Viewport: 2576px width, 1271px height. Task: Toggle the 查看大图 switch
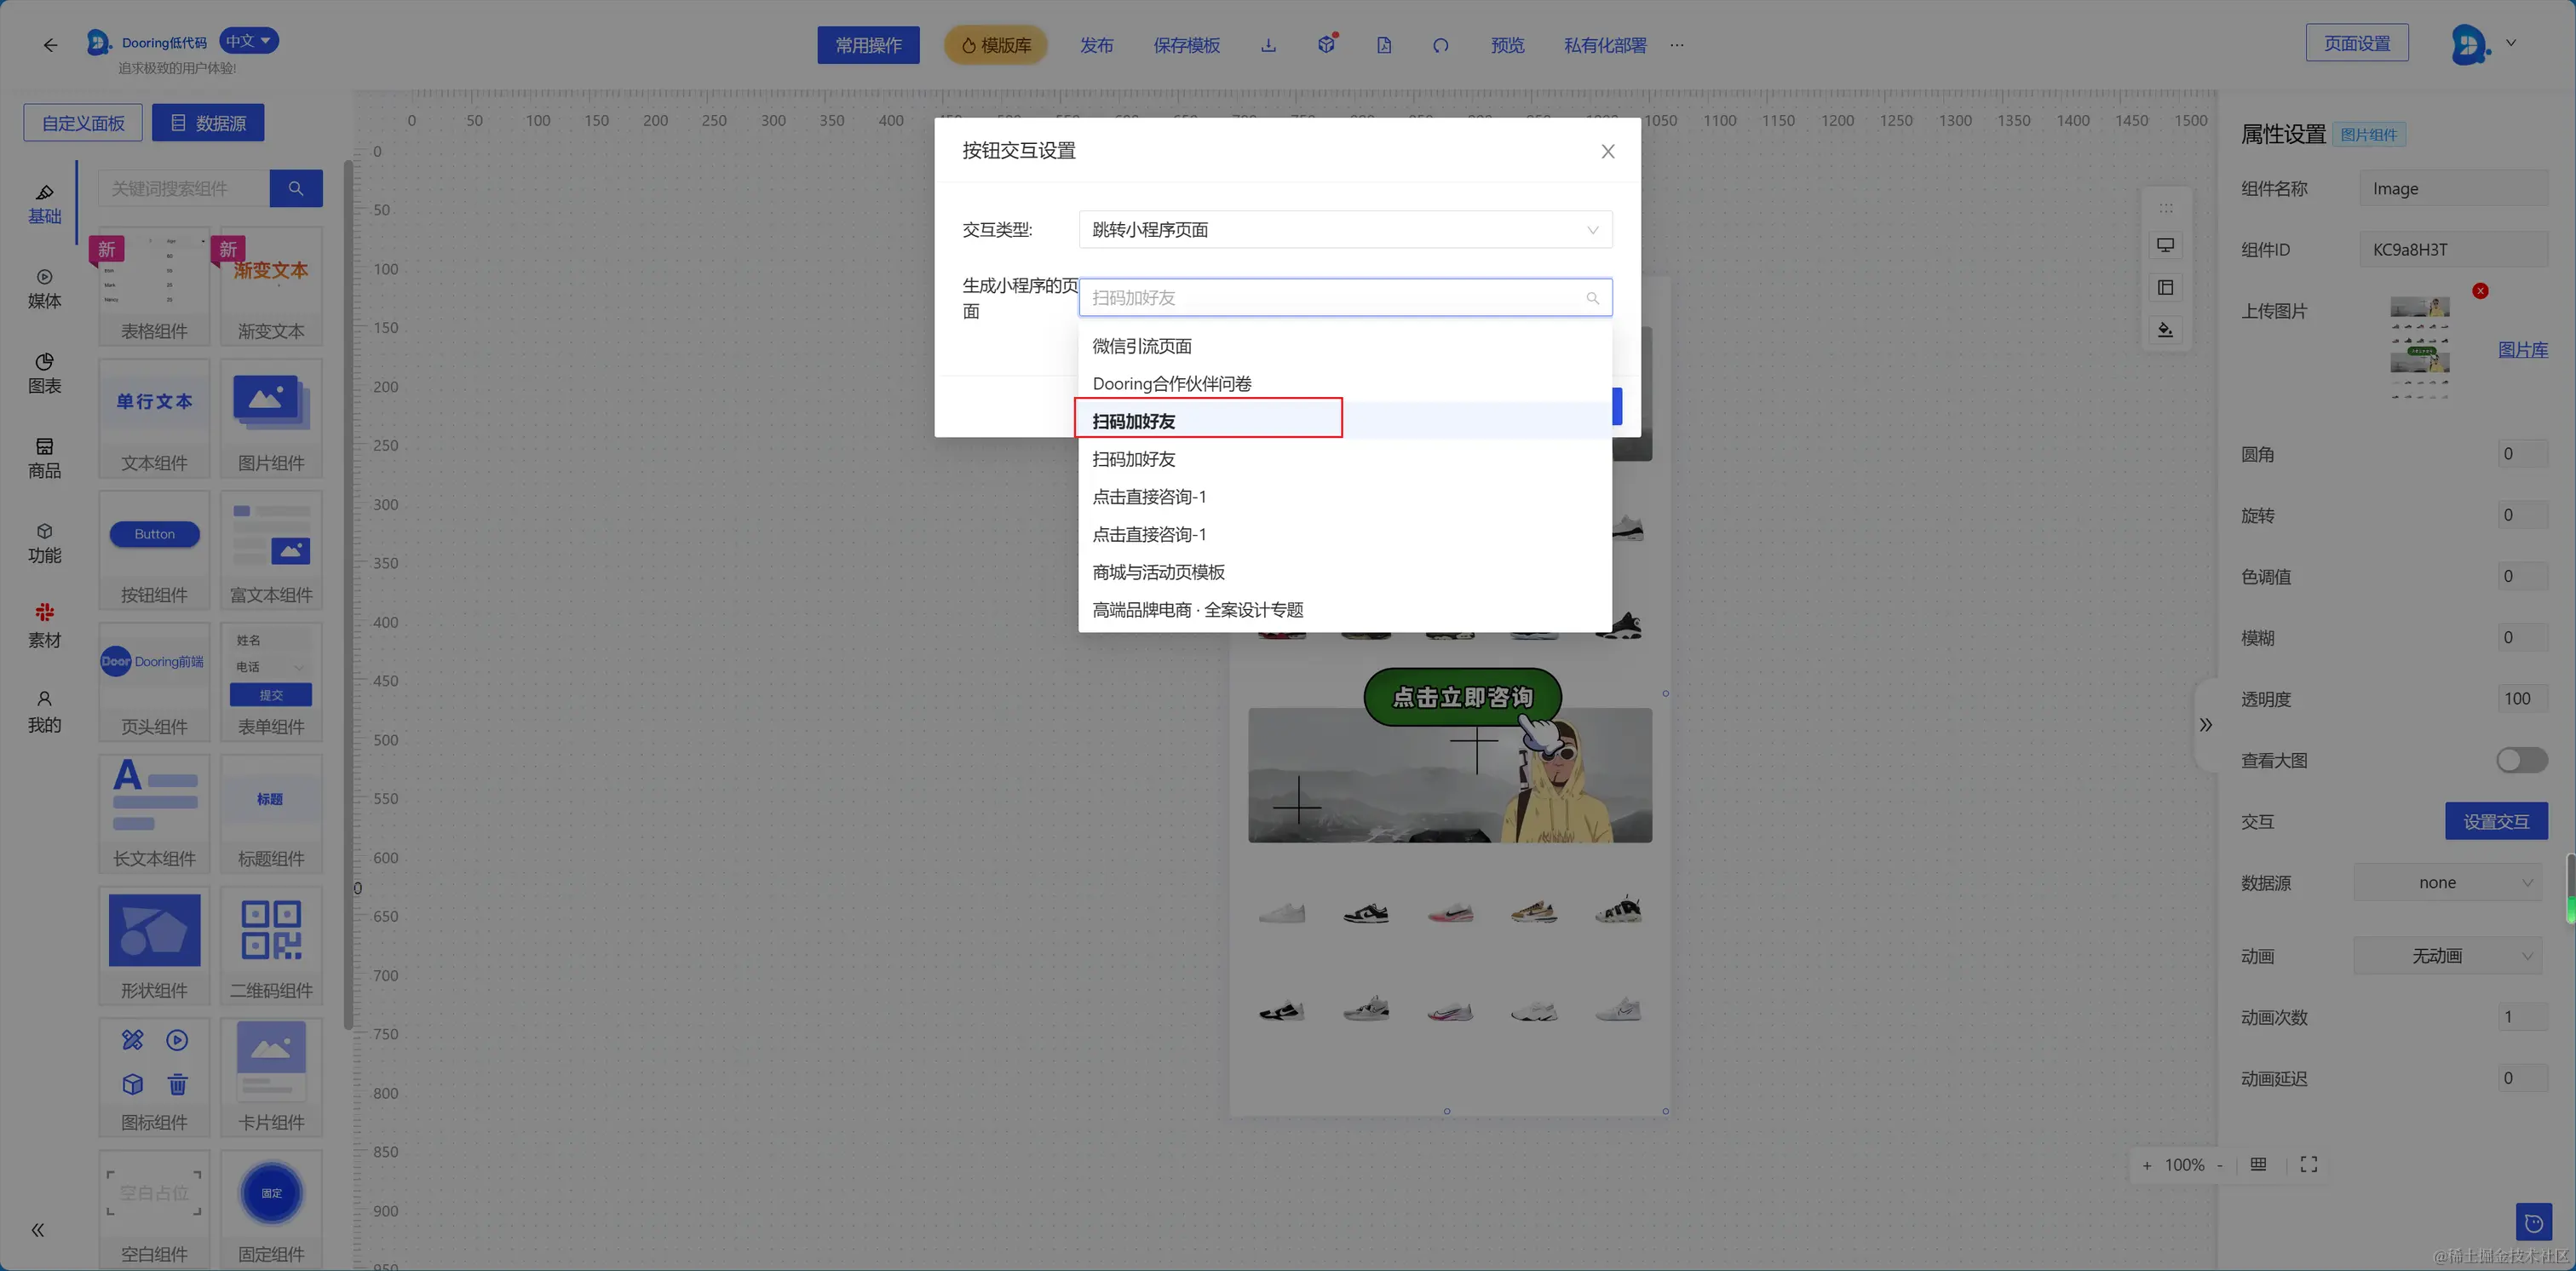[x=2521, y=760]
